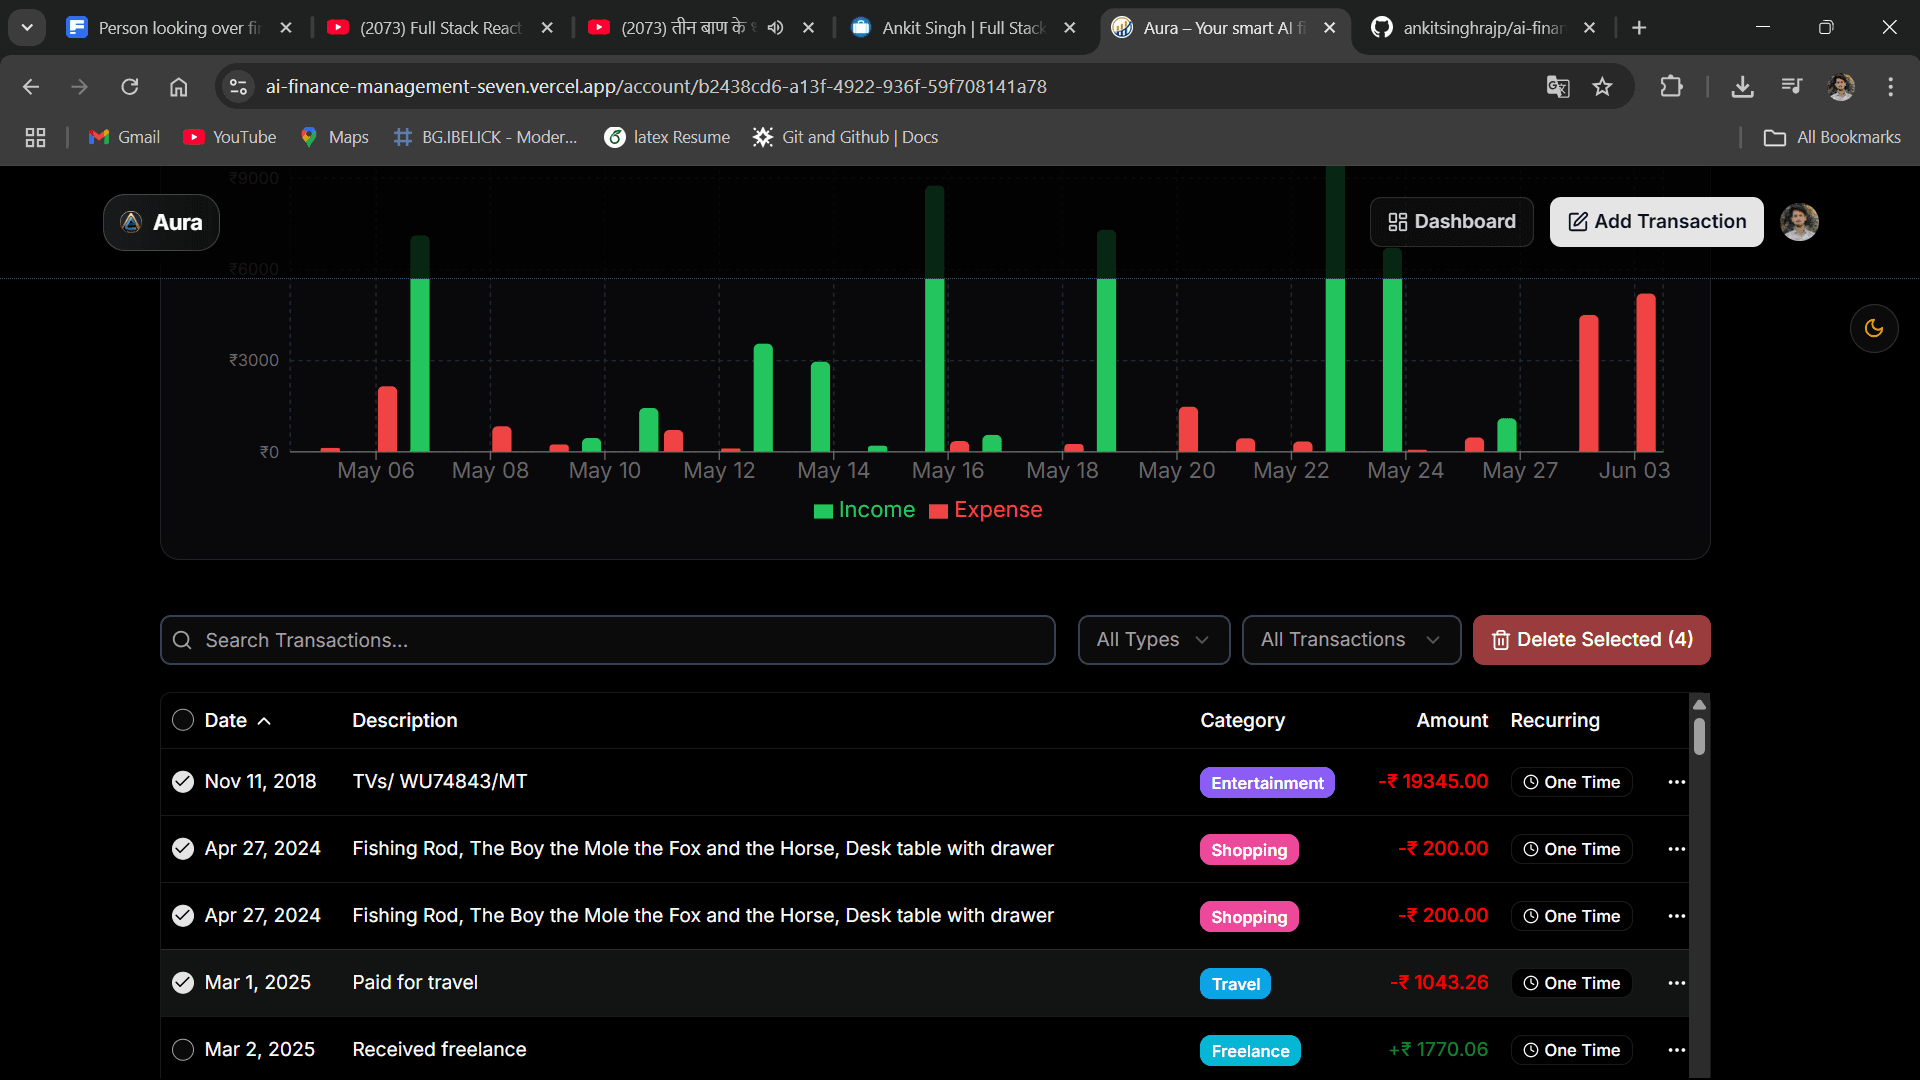The image size is (1920, 1080).
Task: Go back in browser
Action: tap(31, 87)
